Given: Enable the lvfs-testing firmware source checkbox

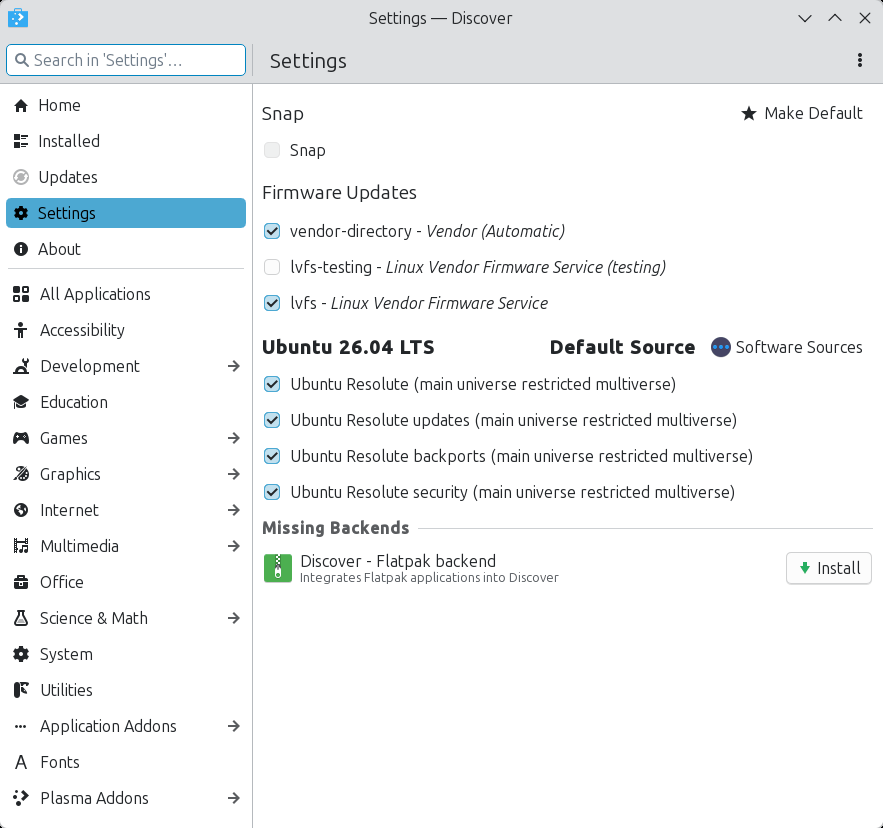Looking at the screenshot, I should point(272,267).
